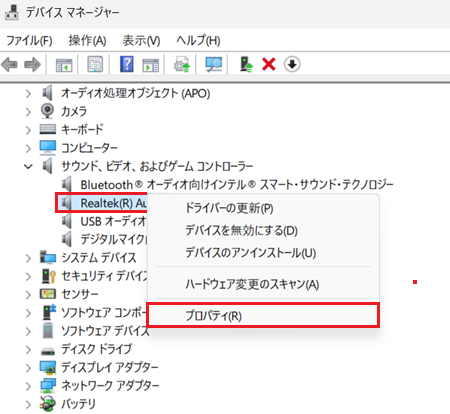Click the webcam icon beside カメラ

pyautogui.click(x=48, y=111)
